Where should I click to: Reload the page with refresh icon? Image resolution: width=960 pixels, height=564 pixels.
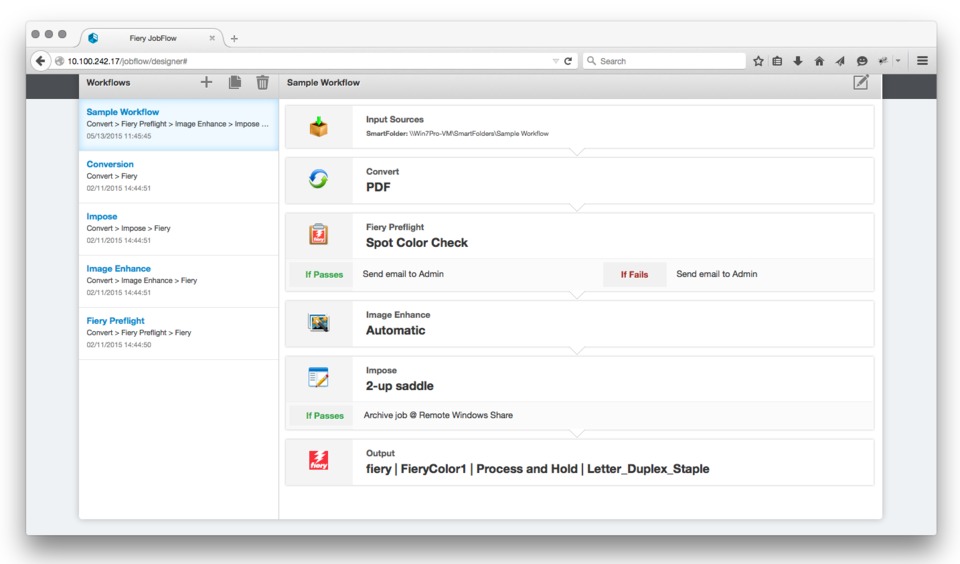tap(568, 61)
